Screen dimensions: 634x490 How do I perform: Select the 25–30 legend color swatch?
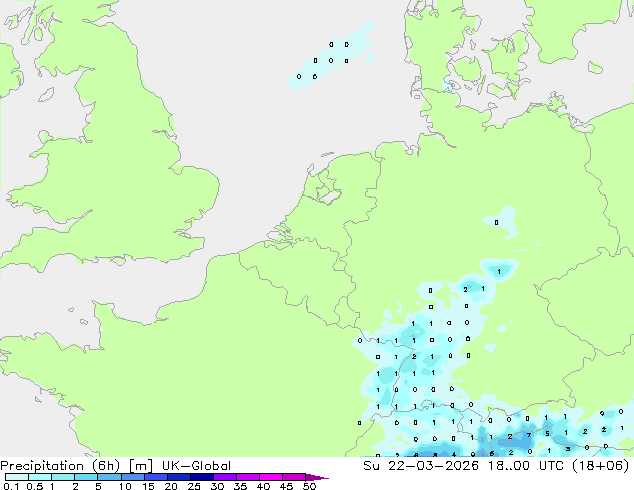(x=201, y=477)
